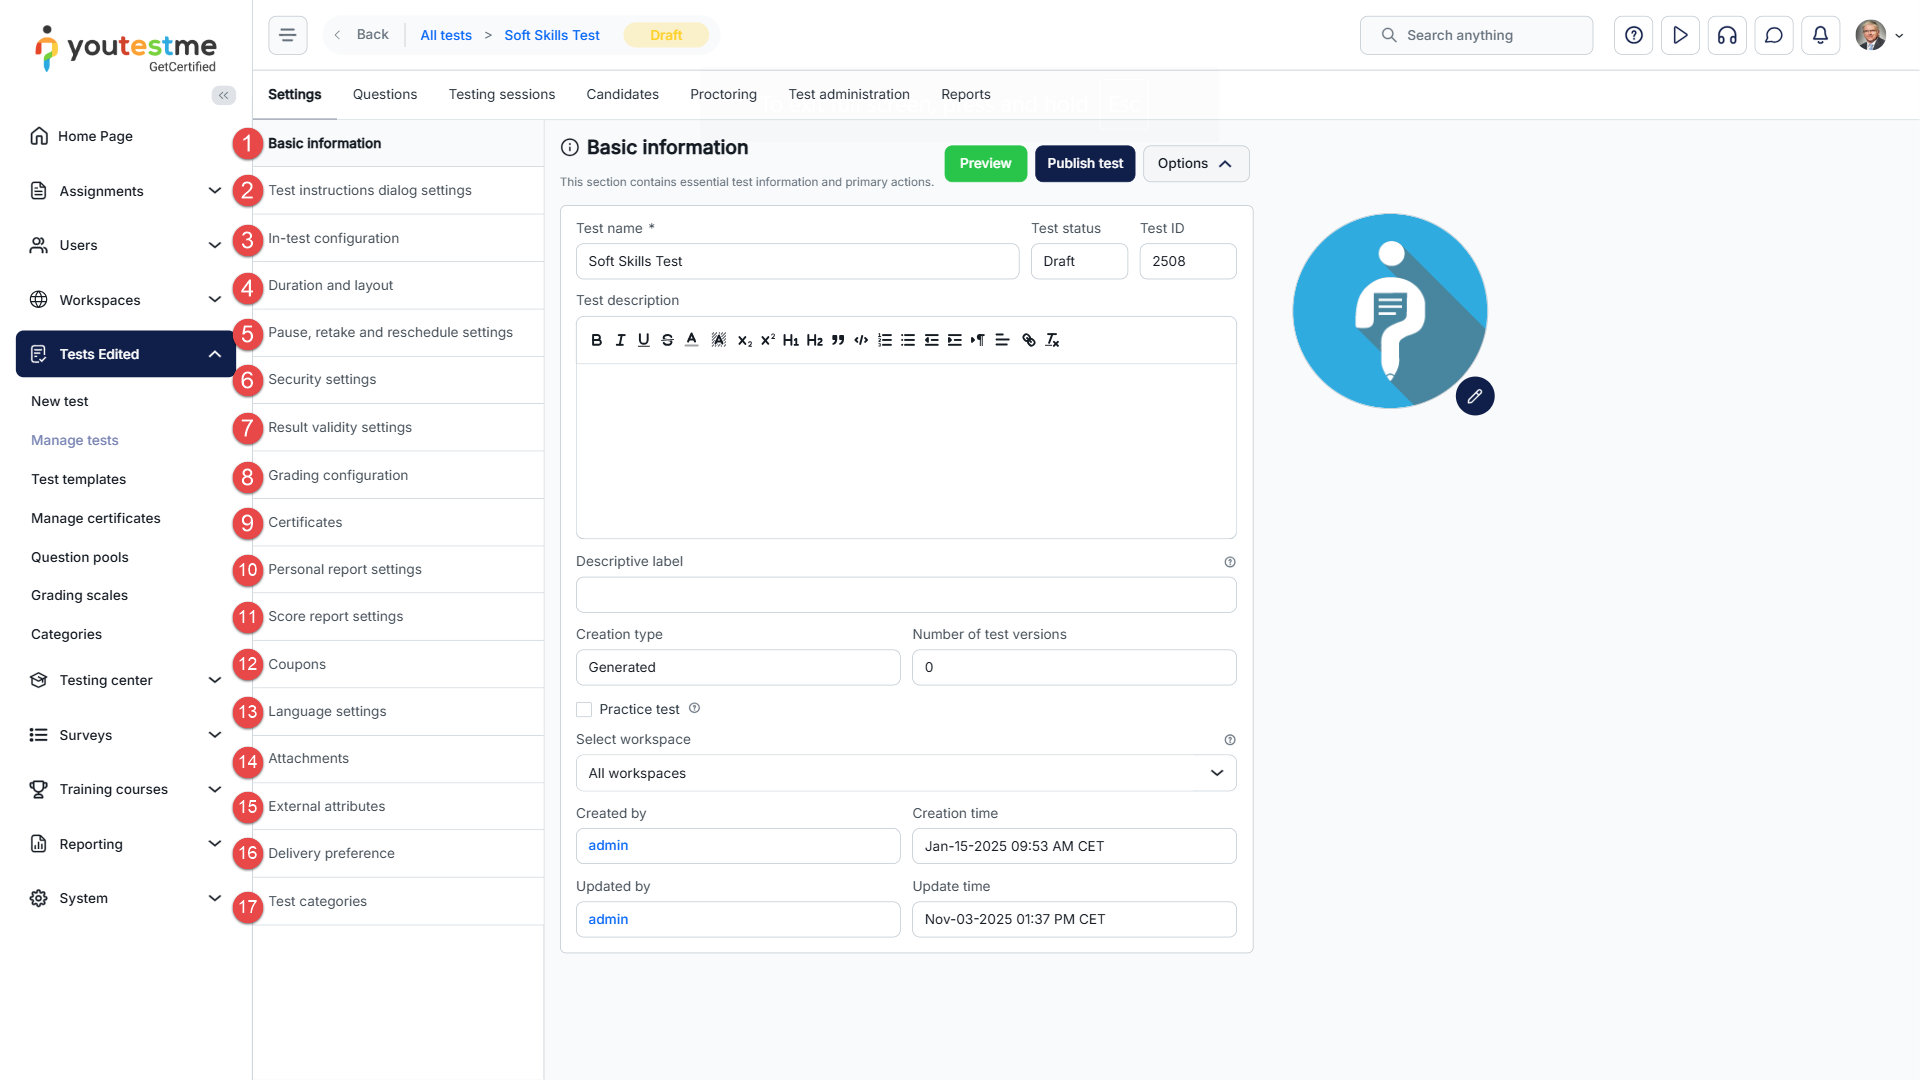This screenshot has width=1920, height=1080.
Task: Click the numbered list icon
Action: pyautogui.click(x=884, y=340)
